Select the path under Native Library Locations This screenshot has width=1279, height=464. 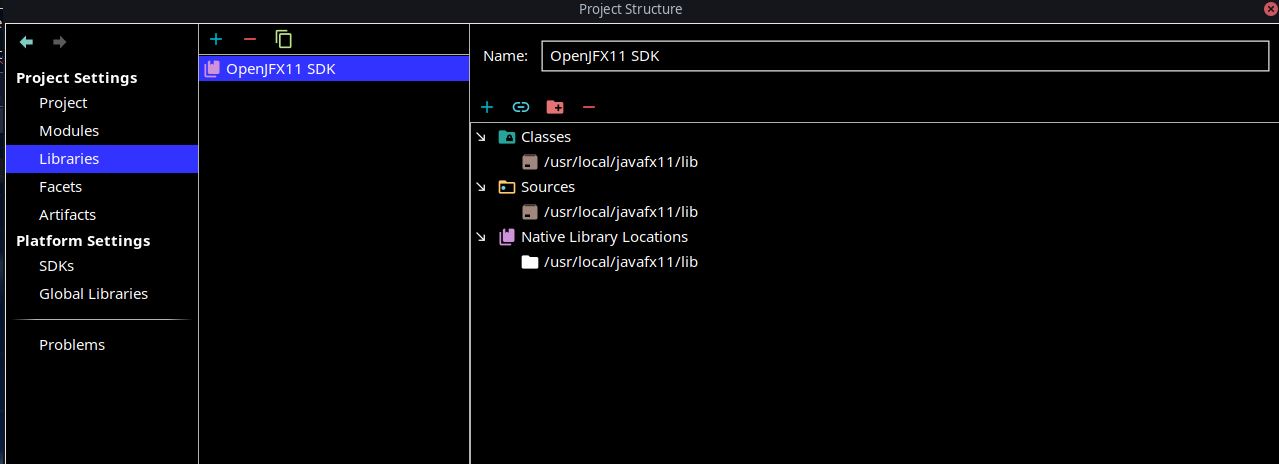(x=620, y=262)
